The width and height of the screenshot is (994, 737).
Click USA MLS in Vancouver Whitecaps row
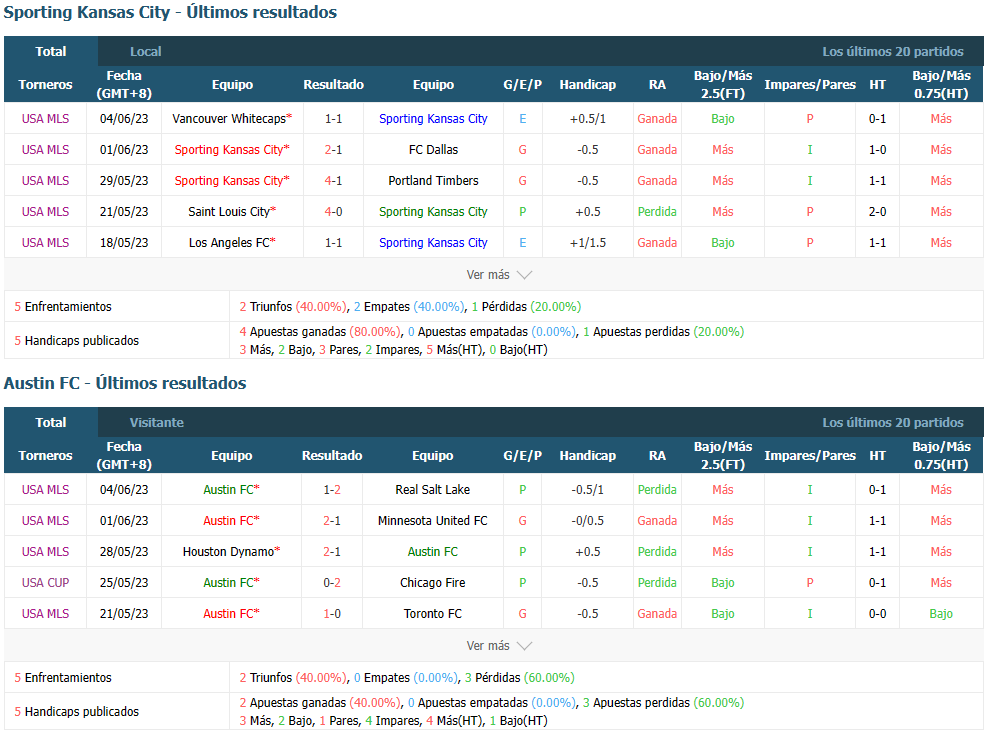[45, 119]
